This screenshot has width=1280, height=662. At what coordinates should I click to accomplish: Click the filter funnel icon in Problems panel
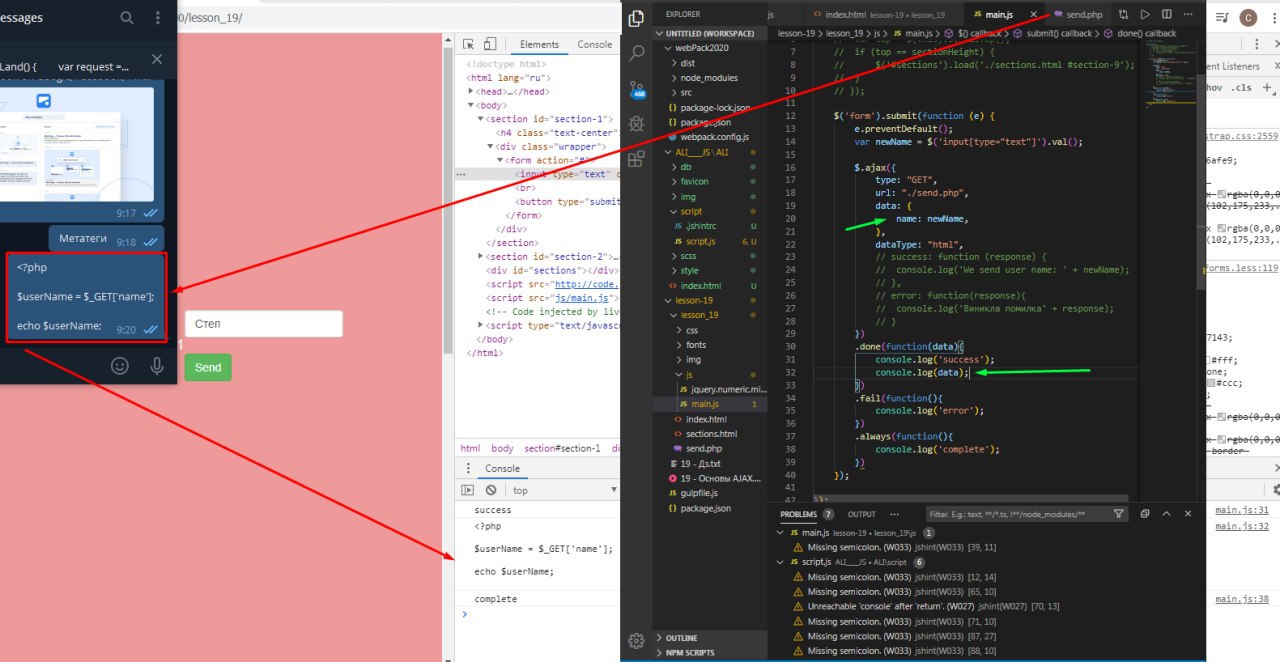pos(1118,514)
